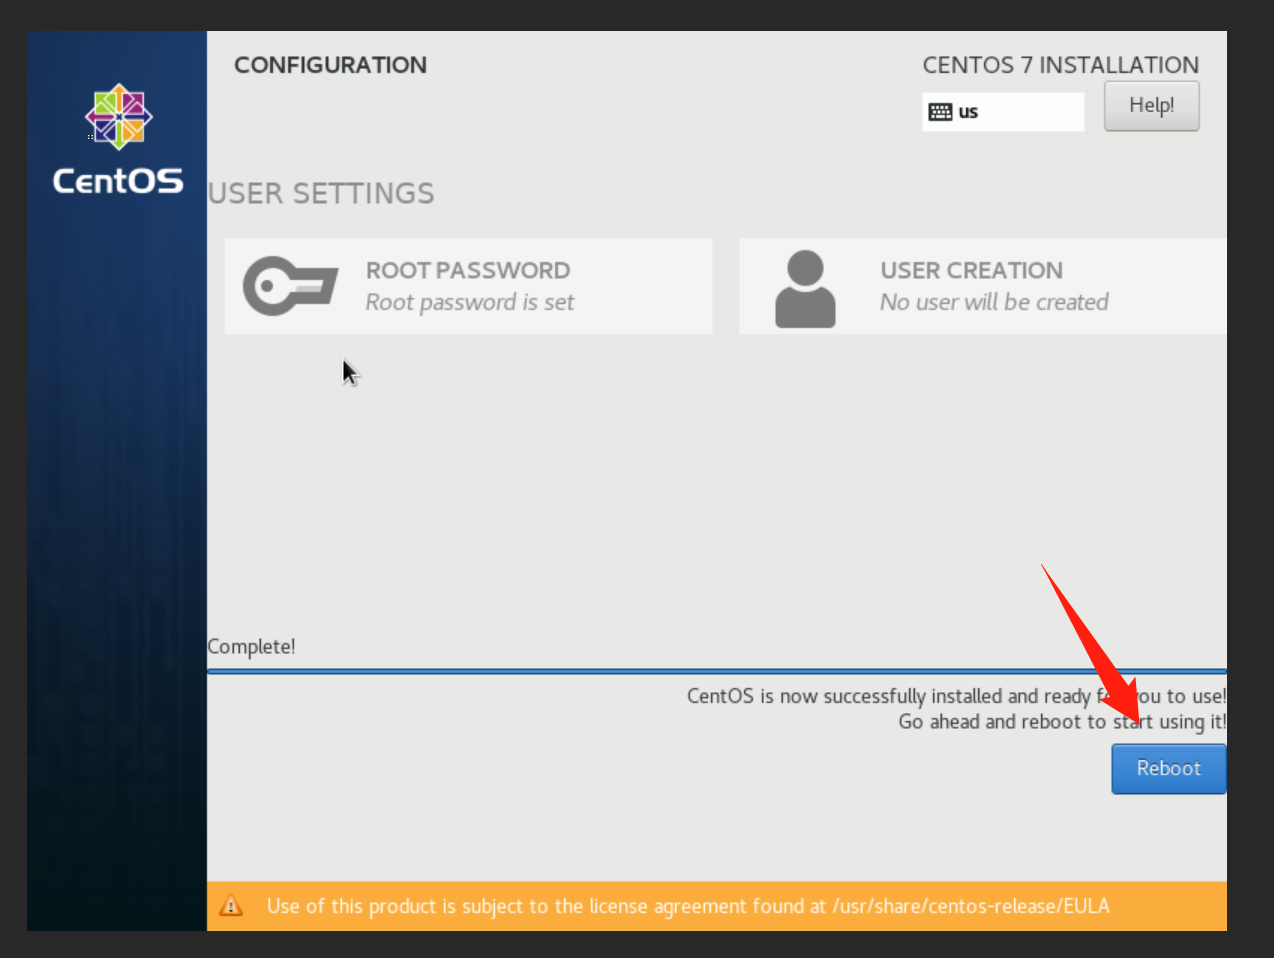Screen dimensions: 1274x958
Task: Click 'Go ahead and reboot' message text
Action: (x=1062, y=722)
